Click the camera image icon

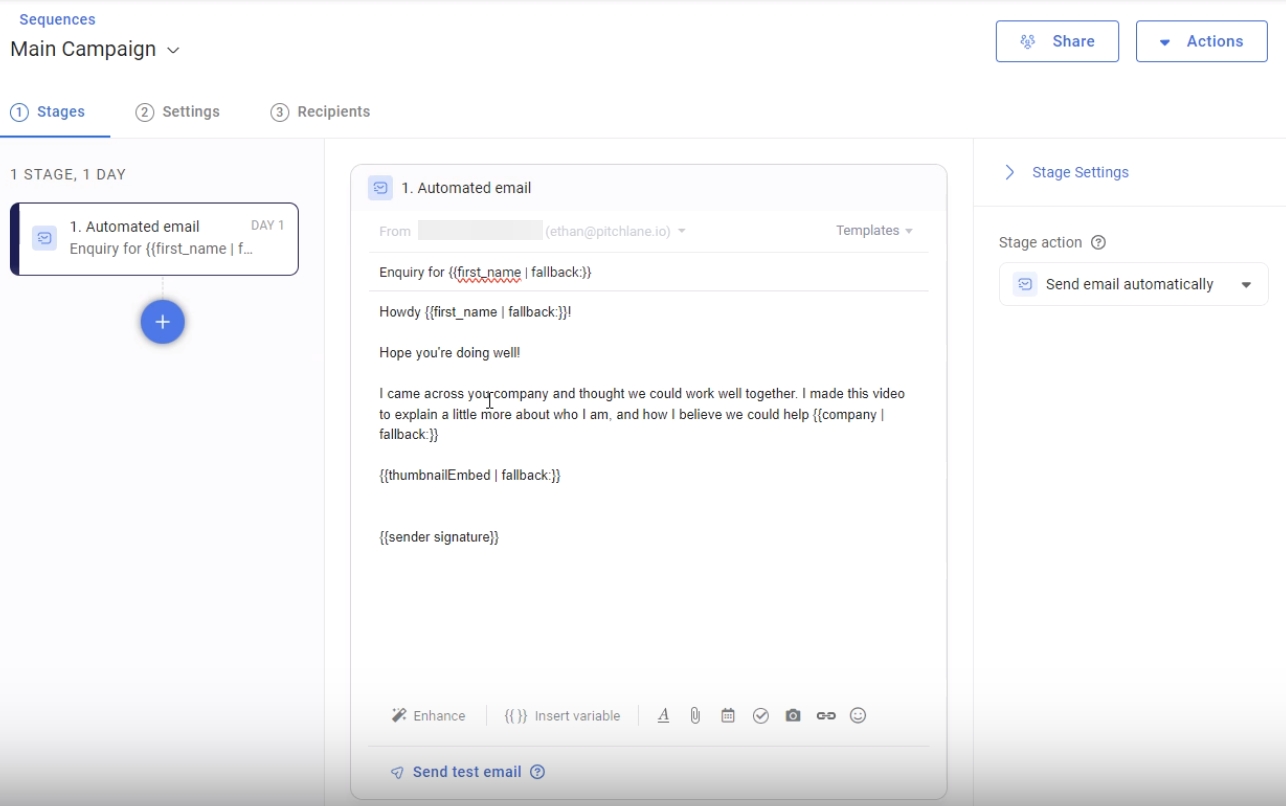793,716
